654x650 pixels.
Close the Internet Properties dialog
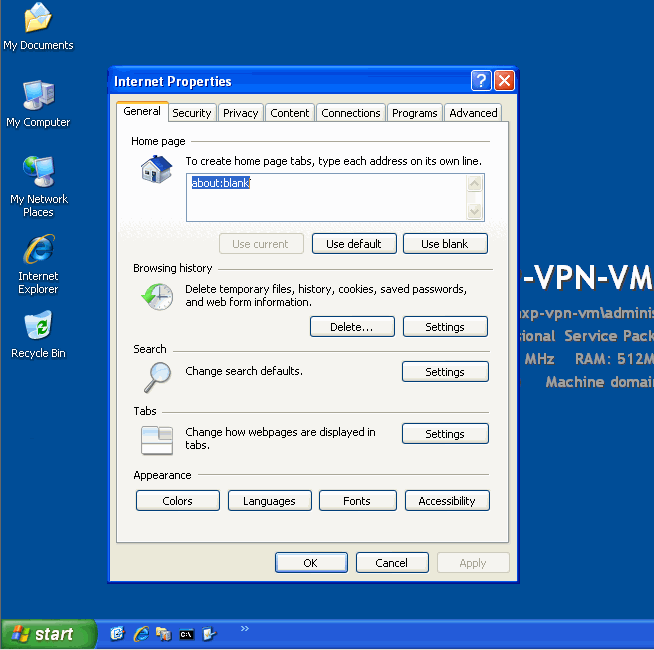[504, 81]
